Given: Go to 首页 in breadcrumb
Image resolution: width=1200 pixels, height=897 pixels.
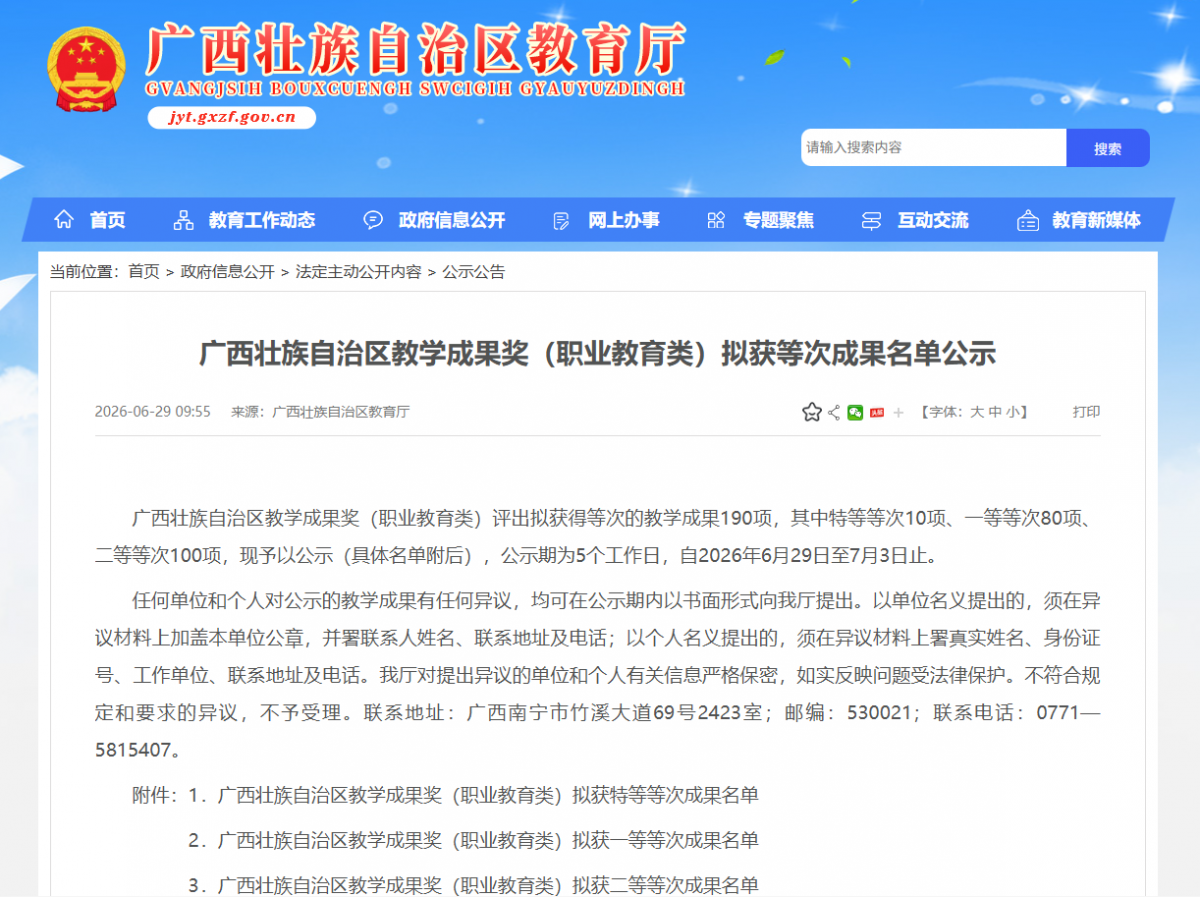Looking at the screenshot, I should [144, 271].
